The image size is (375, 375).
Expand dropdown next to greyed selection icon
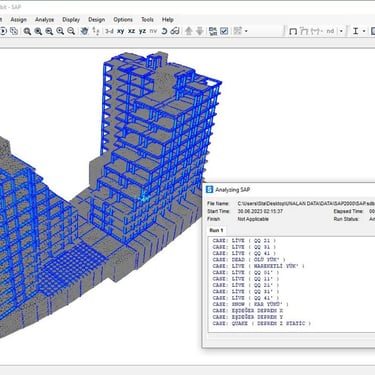coord(246,31)
